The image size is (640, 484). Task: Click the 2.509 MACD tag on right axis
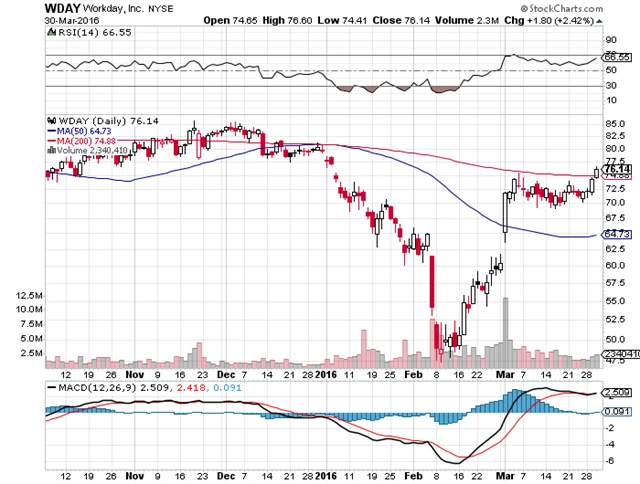(618, 393)
